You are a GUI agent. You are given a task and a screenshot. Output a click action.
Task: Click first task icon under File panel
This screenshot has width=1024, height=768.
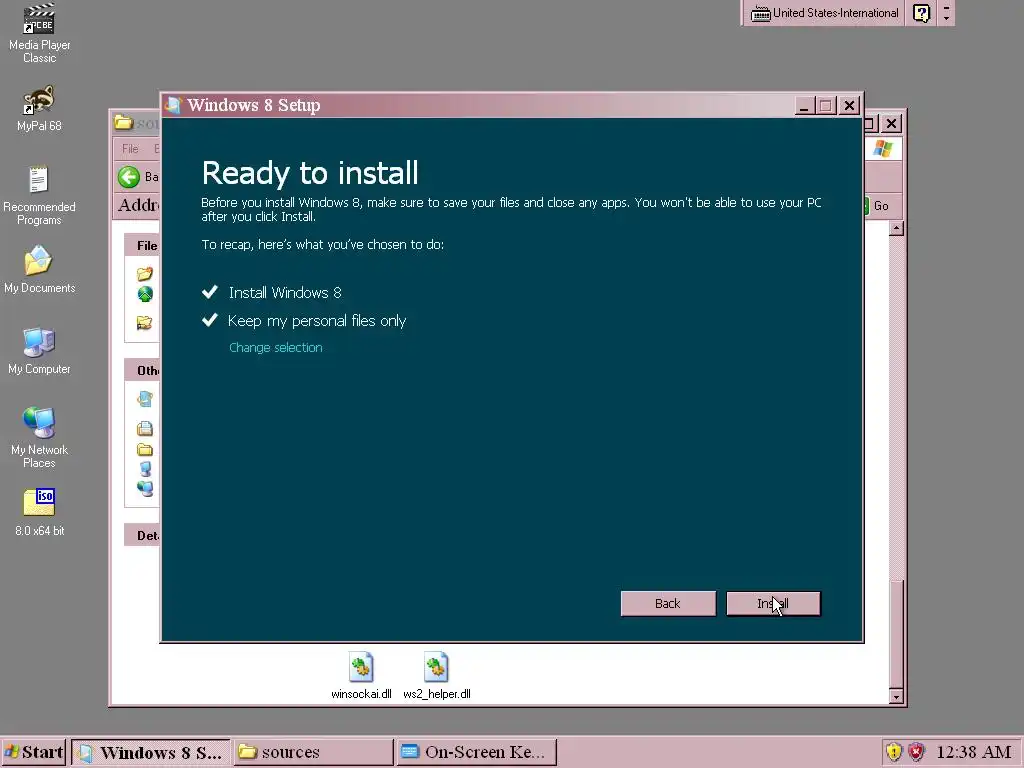tap(145, 274)
